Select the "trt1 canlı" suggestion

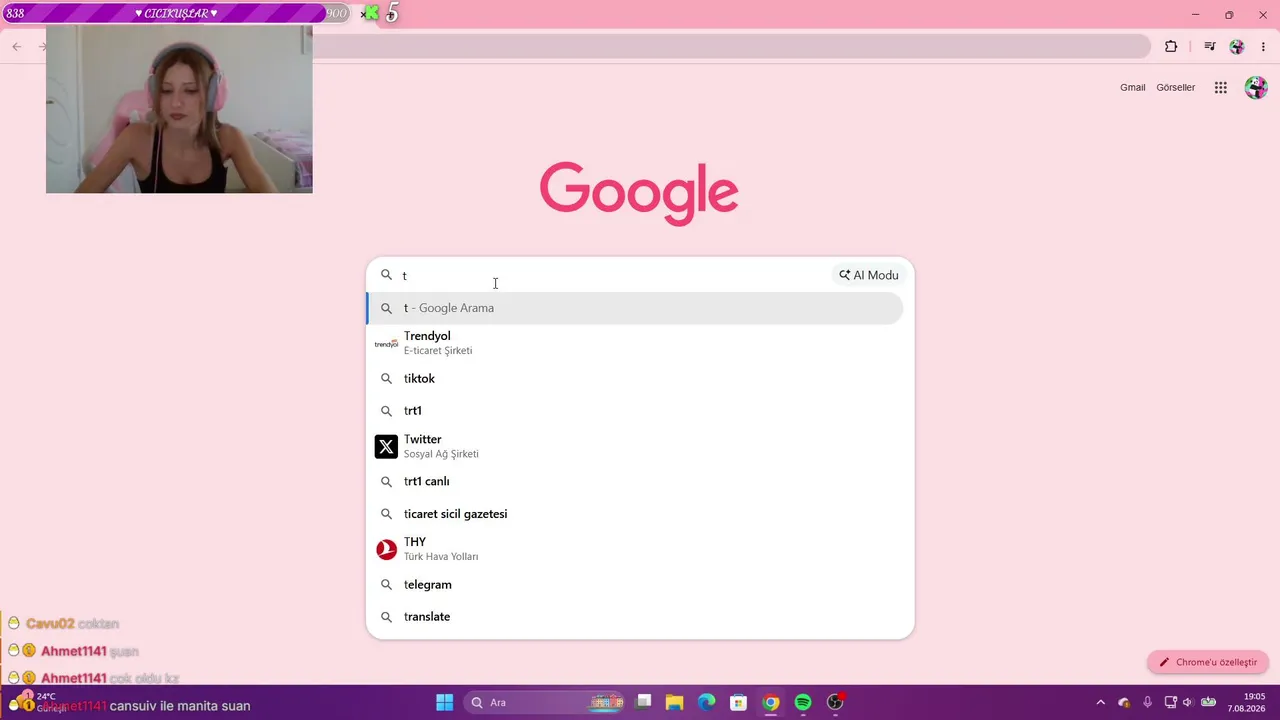(635, 481)
